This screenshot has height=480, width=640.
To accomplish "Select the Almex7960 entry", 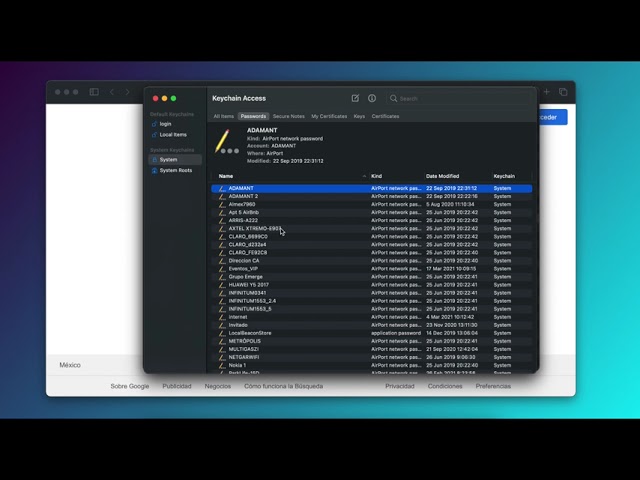I will point(371,204).
